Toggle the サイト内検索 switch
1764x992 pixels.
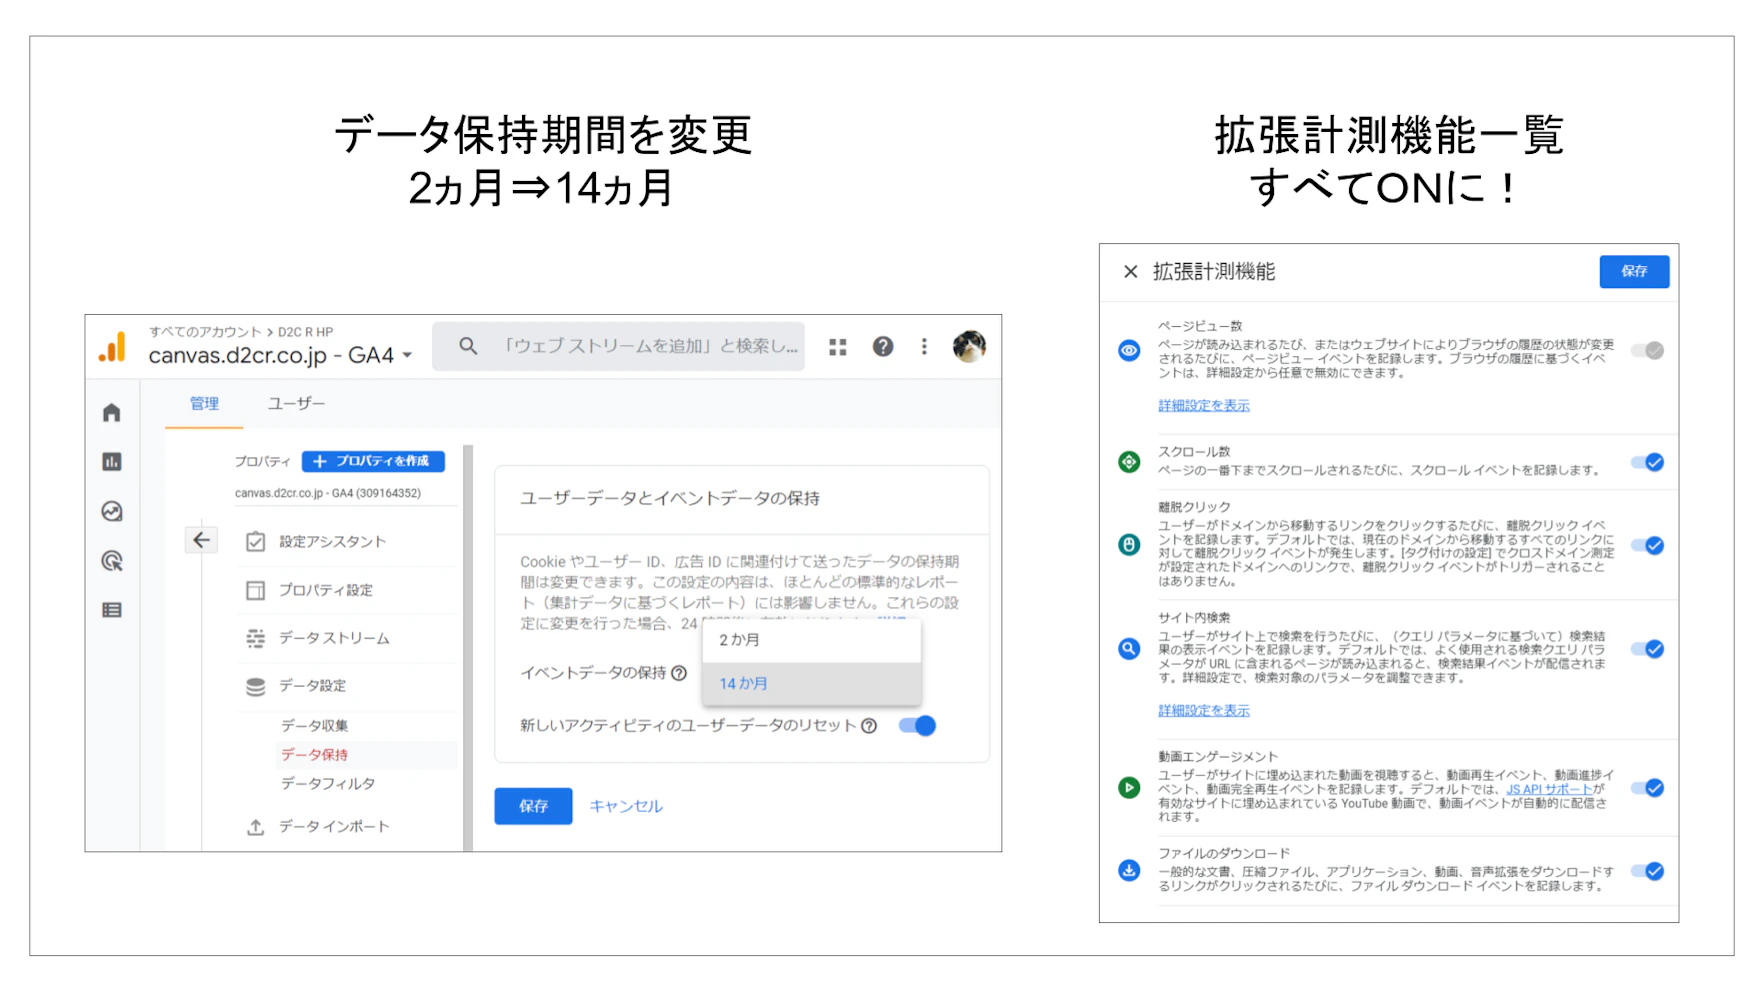pyautogui.click(x=1647, y=649)
